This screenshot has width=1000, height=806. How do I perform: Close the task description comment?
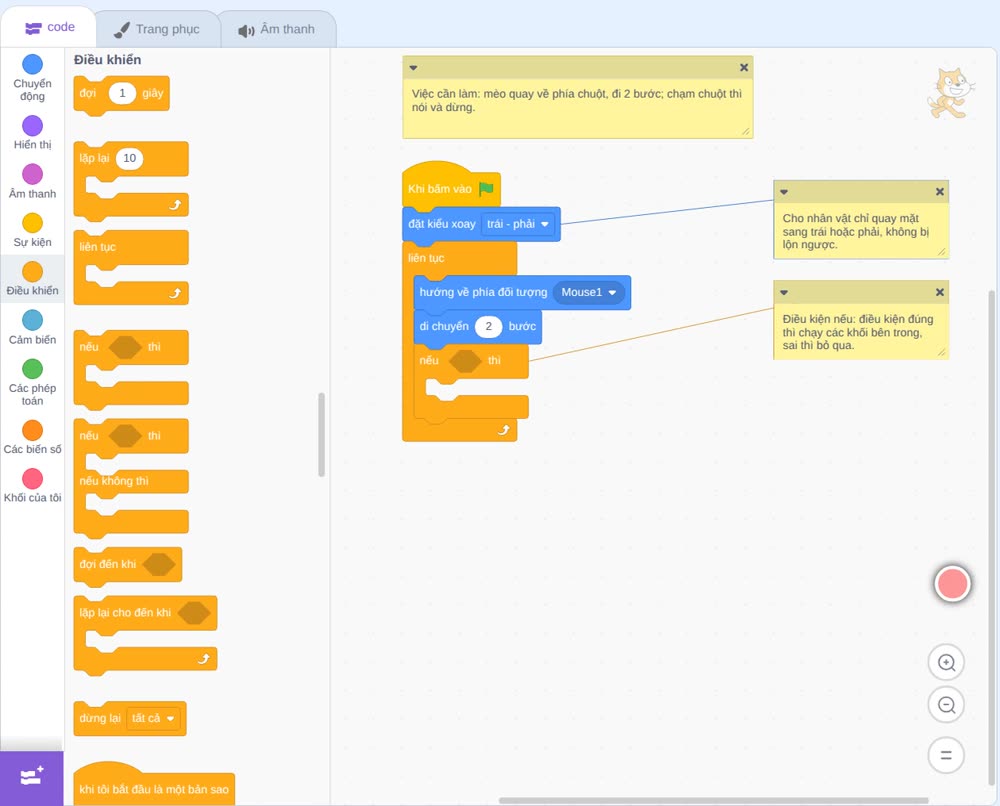pyautogui.click(x=744, y=68)
